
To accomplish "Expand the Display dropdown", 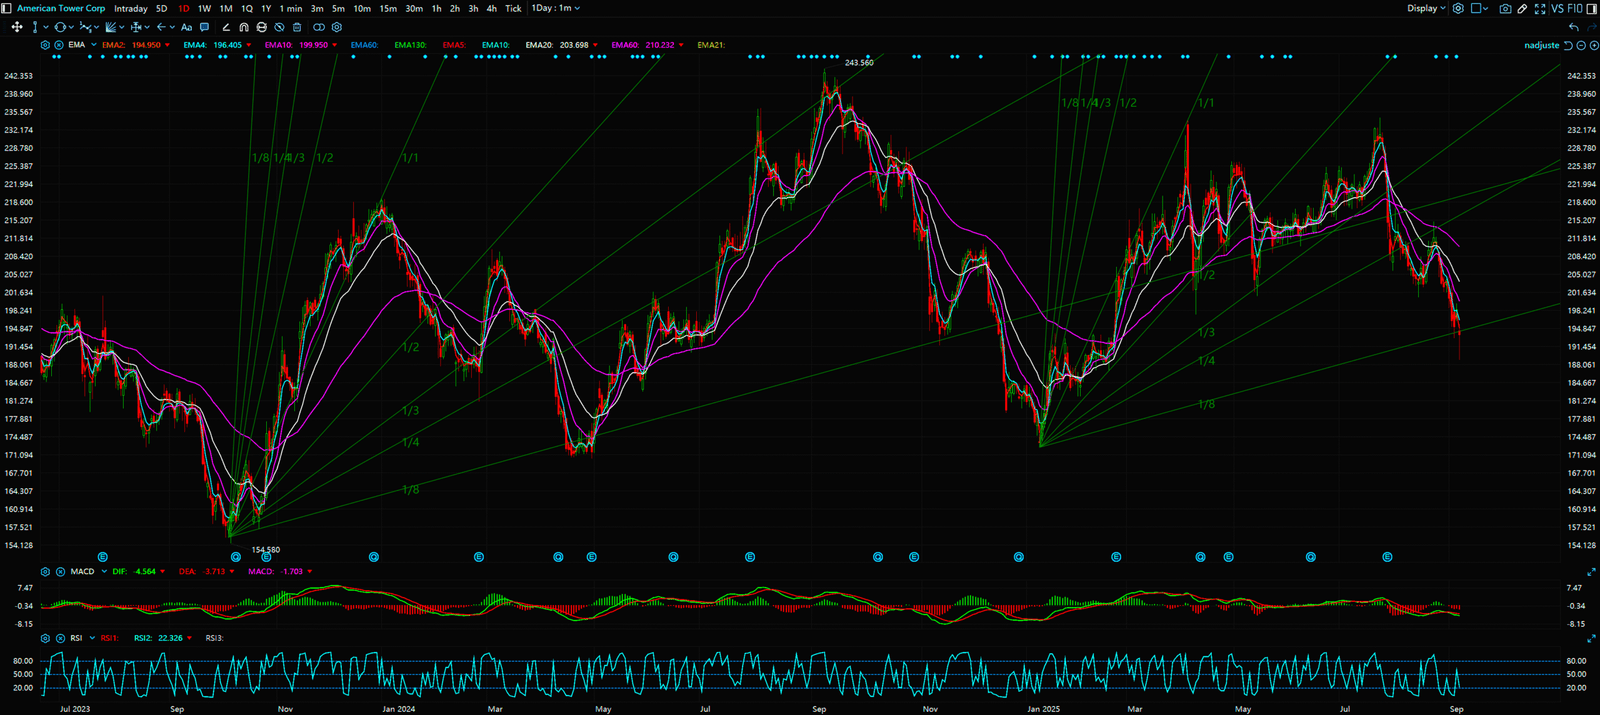I will coord(1426,8).
